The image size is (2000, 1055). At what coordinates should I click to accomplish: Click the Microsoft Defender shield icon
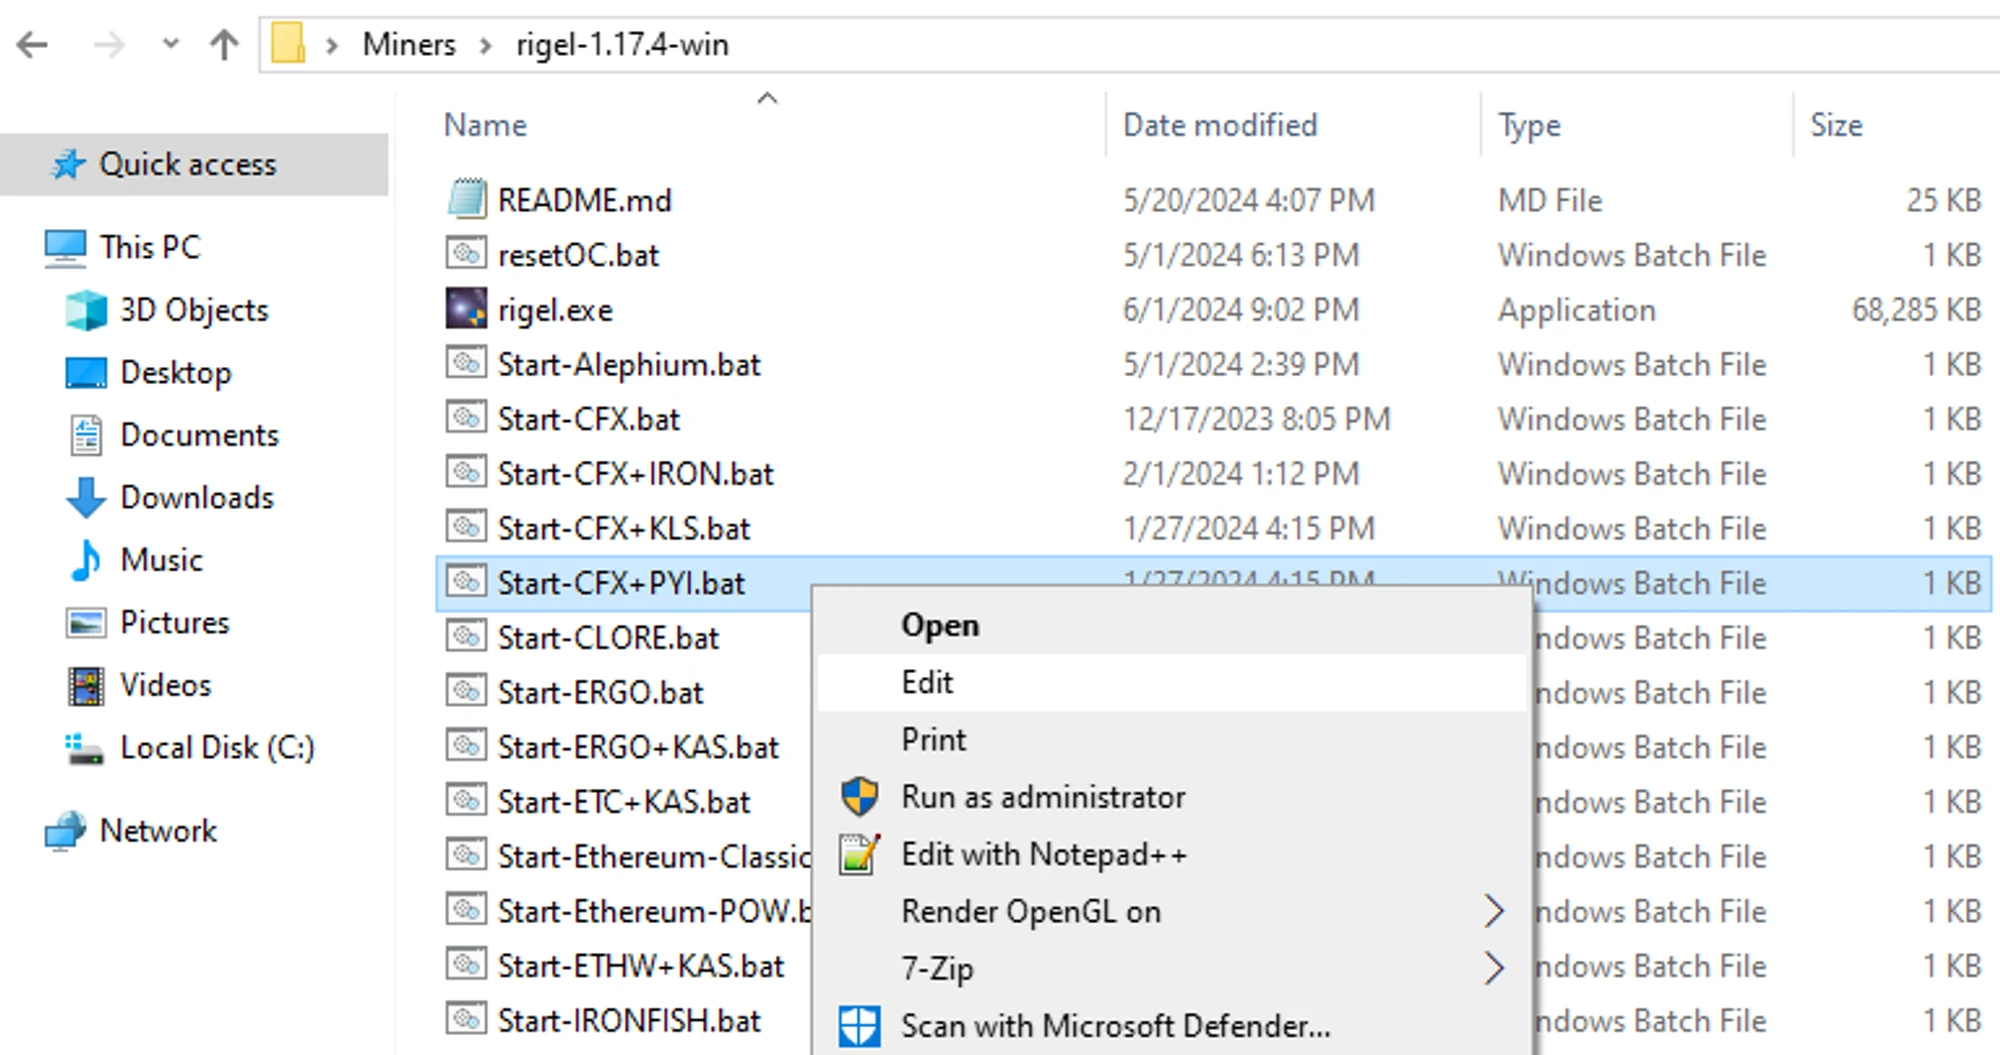click(x=859, y=1026)
